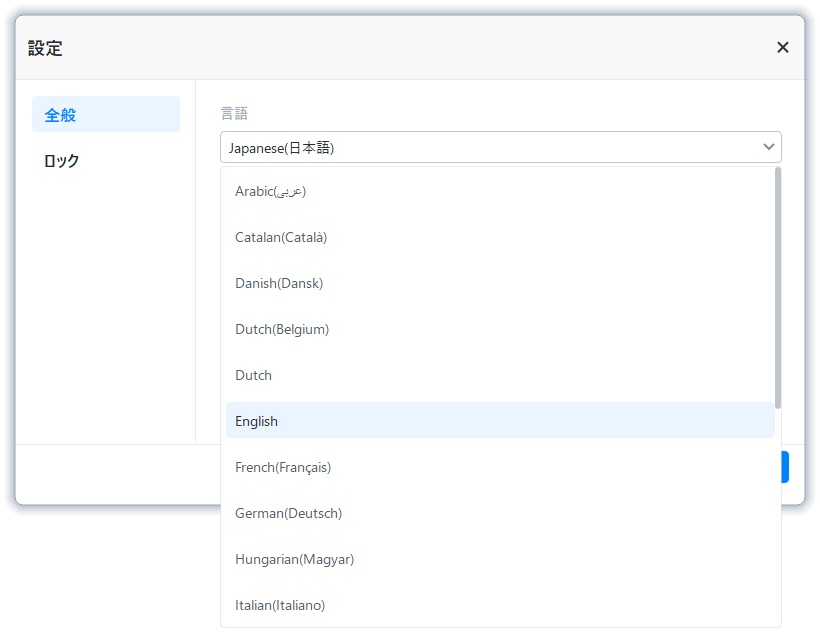
Task: Collapse the Japanese(日本語) language dropdown
Action: tap(500, 147)
